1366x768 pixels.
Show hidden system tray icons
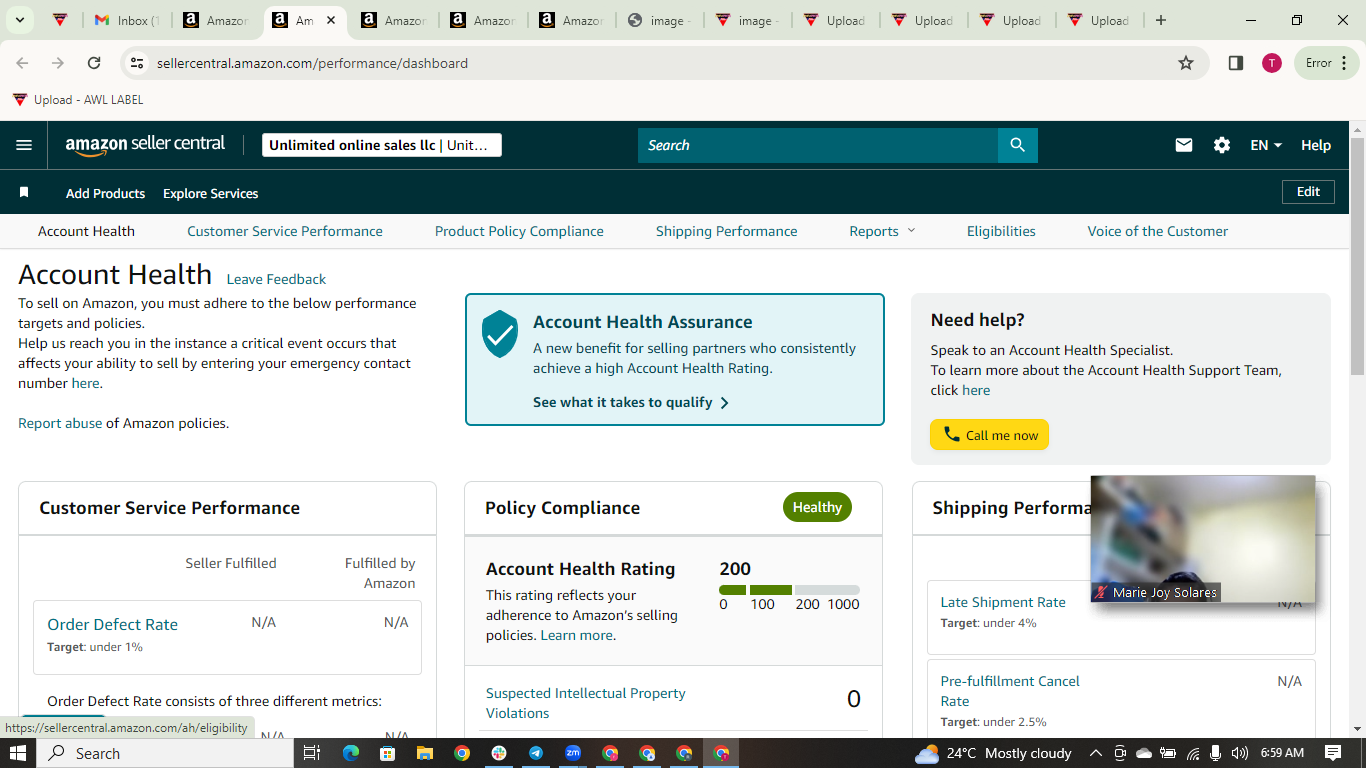point(1095,753)
